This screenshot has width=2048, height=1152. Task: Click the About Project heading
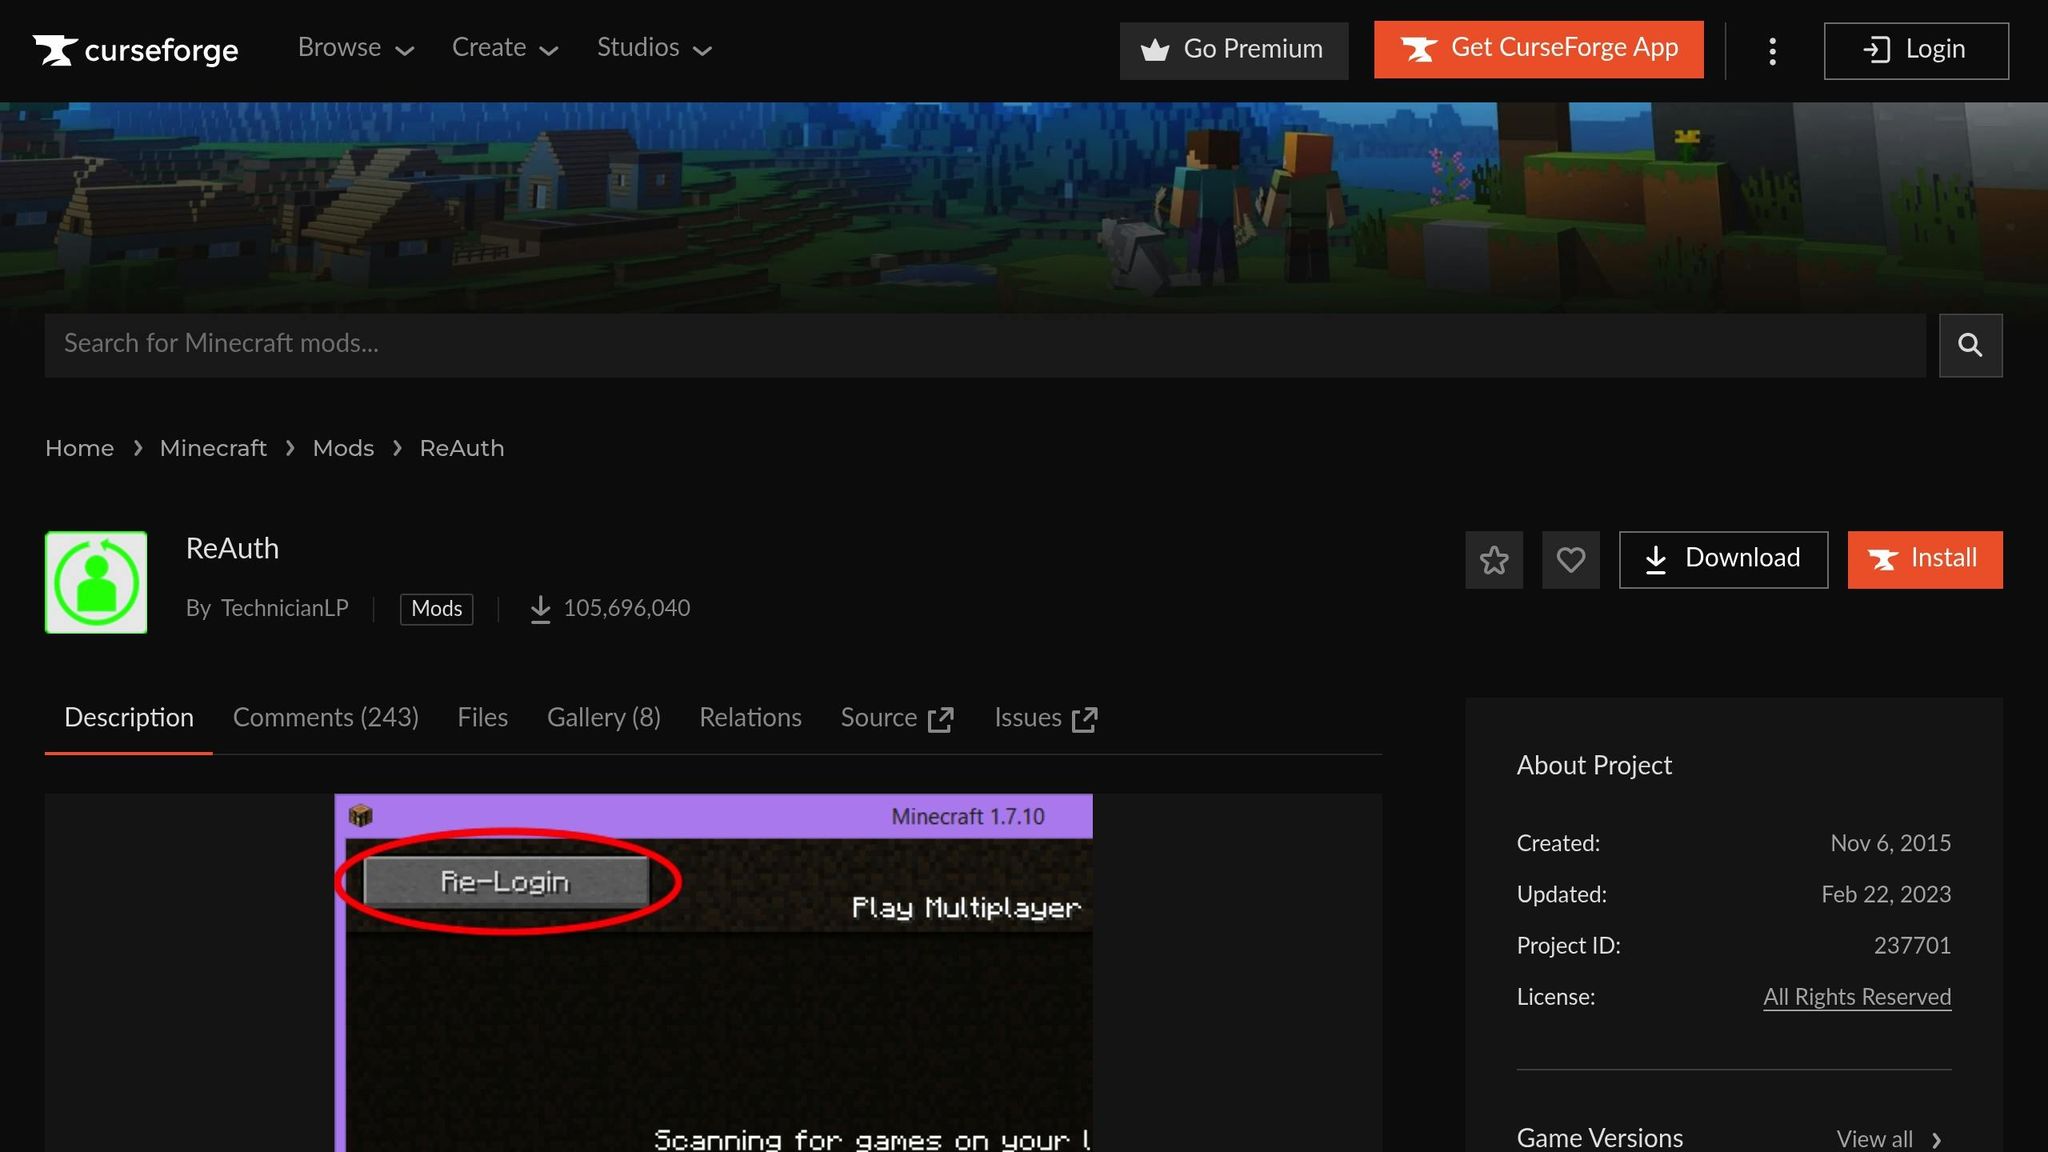[x=1593, y=765]
